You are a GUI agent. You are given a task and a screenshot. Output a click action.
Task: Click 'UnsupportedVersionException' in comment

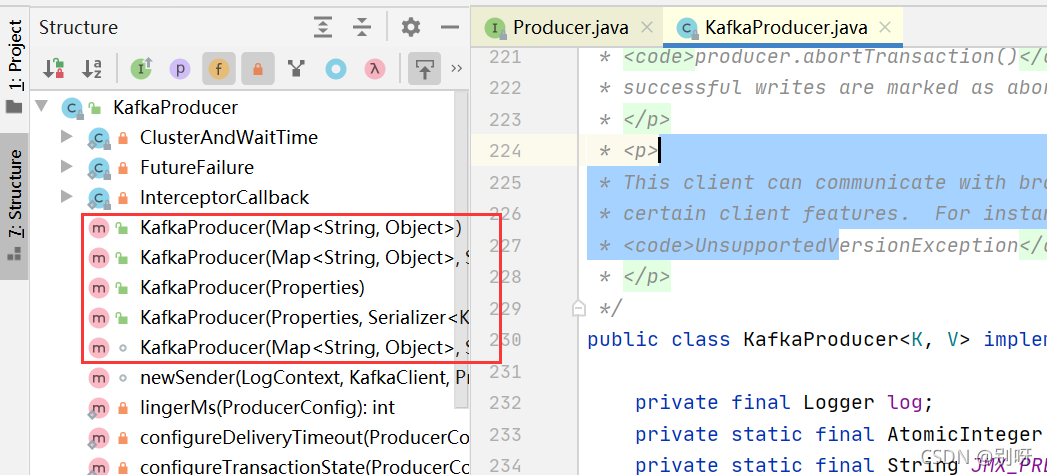click(856, 245)
